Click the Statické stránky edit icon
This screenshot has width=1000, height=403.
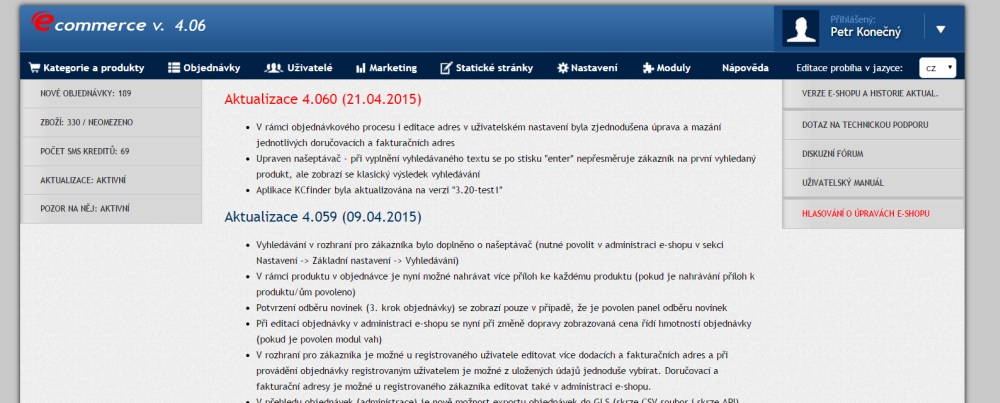(x=446, y=68)
